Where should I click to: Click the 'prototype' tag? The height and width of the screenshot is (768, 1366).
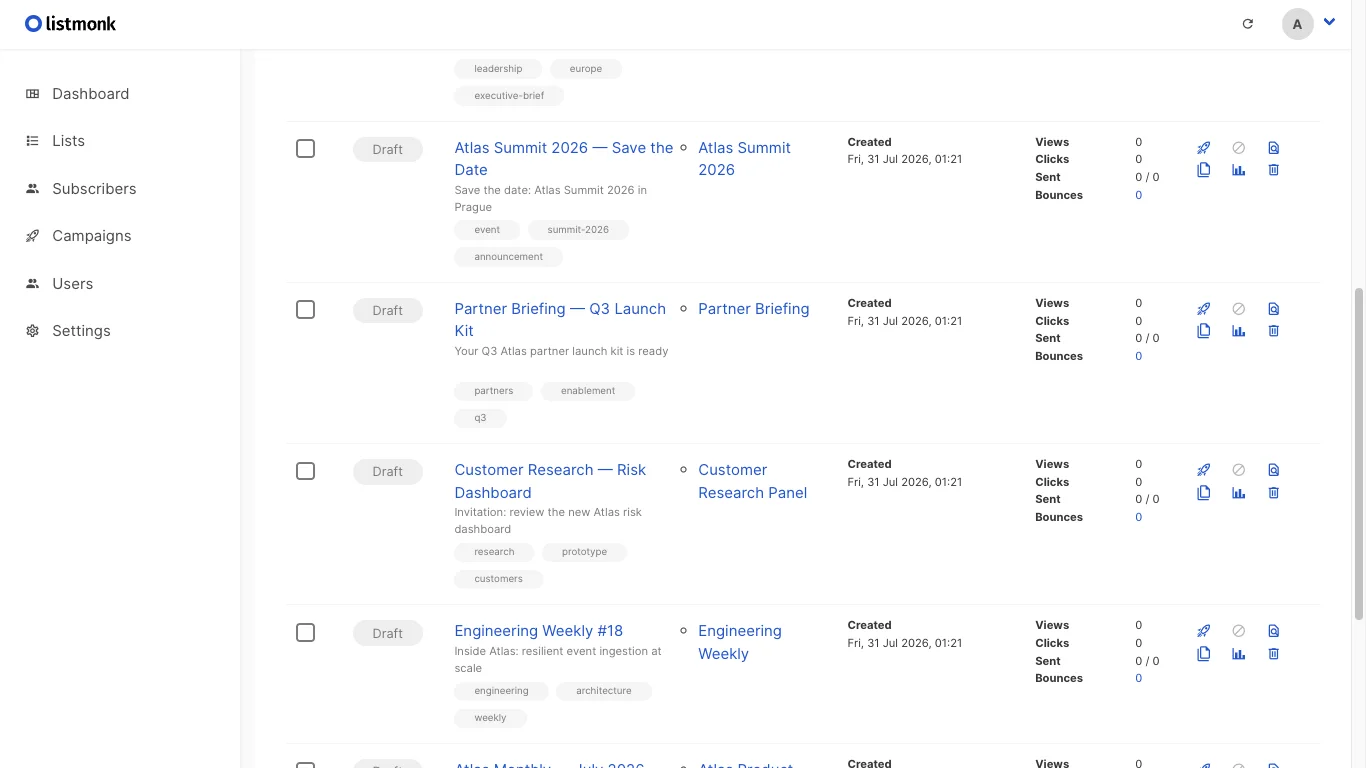click(584, 552)
